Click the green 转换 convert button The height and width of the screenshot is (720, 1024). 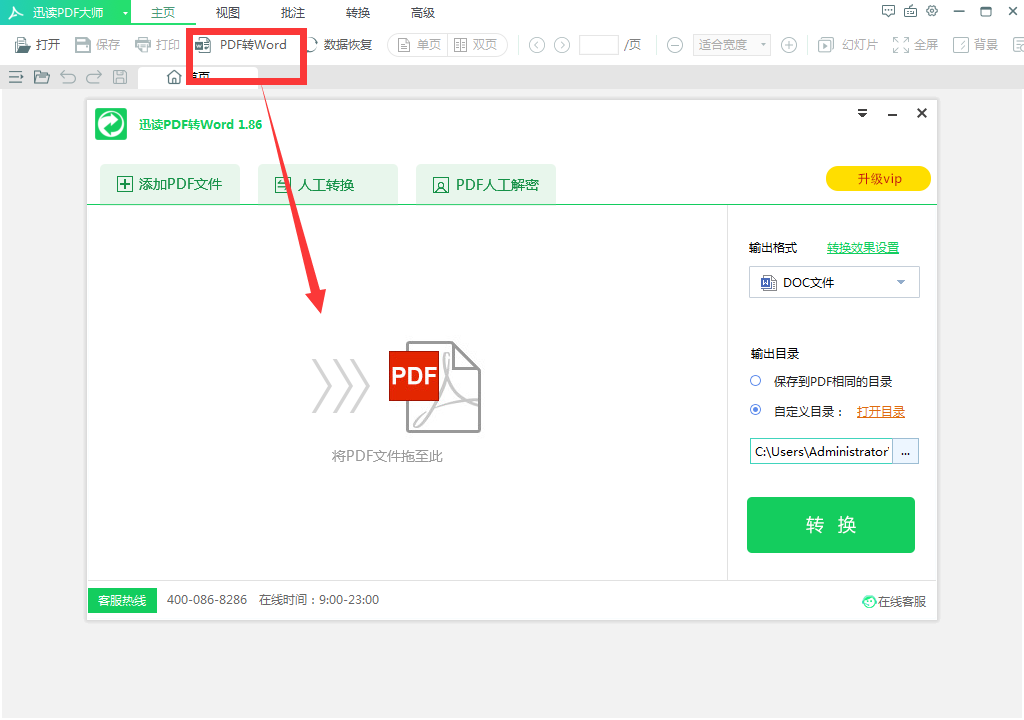831,525
